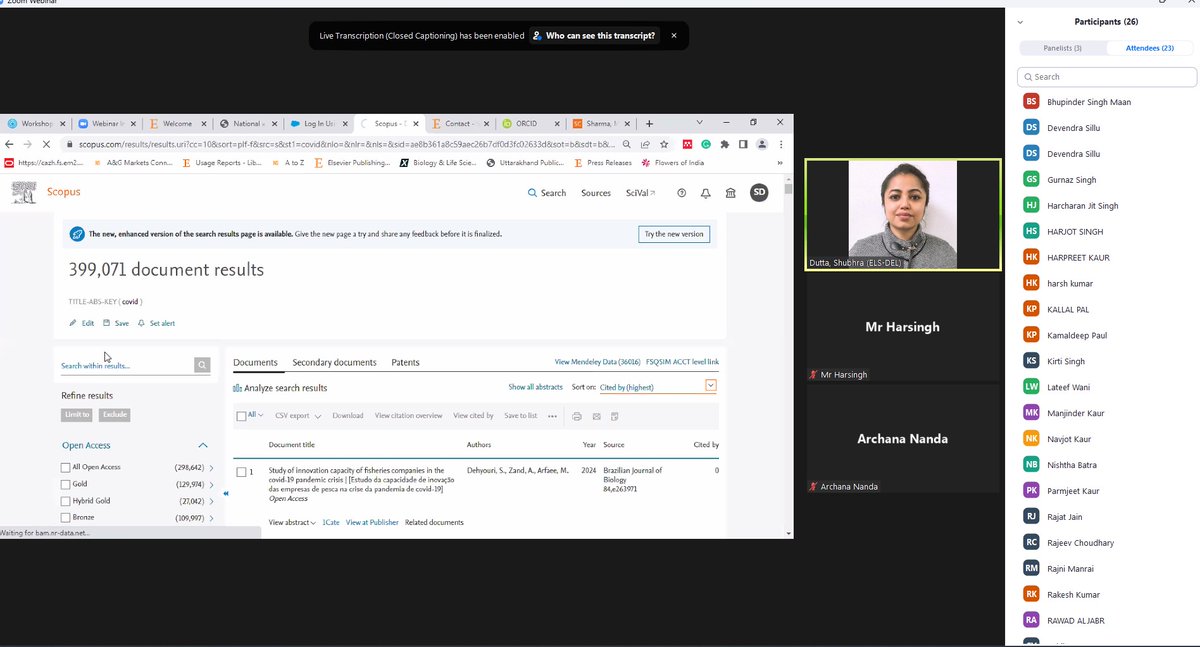The image size is (1200, 647).
Task: Click the Analyze search results chart icon
Action: point(237,388)
